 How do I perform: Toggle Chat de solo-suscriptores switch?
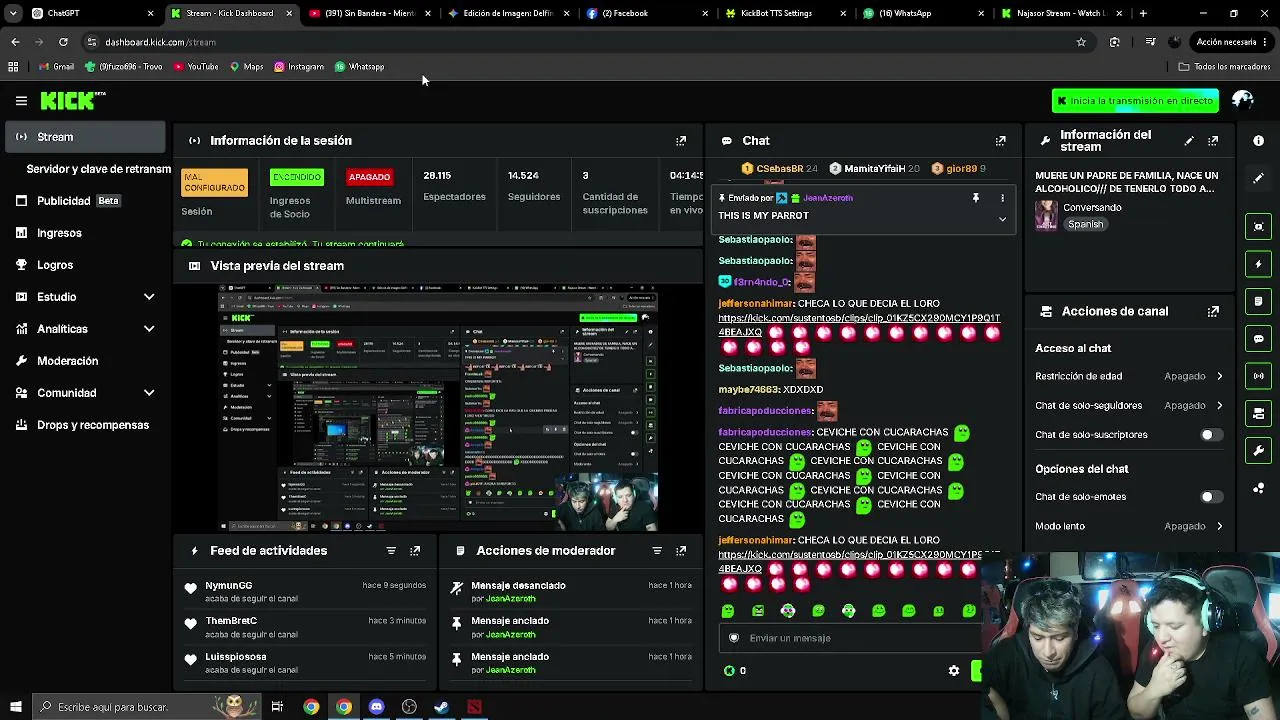(x=1211, y=435)
